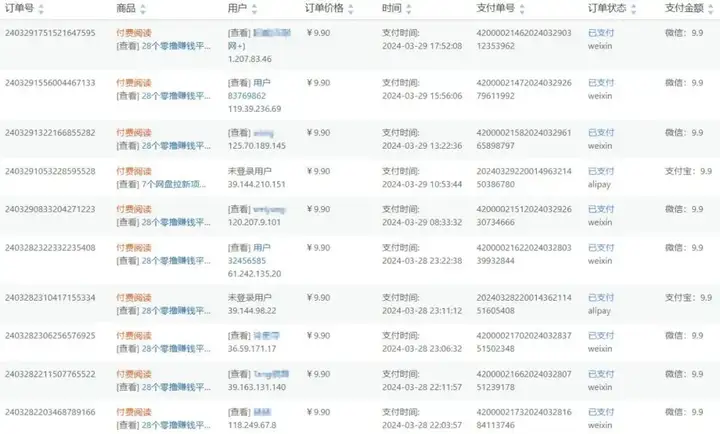Click 已支付 status for order 2403291322166855282

pos(601,133)
